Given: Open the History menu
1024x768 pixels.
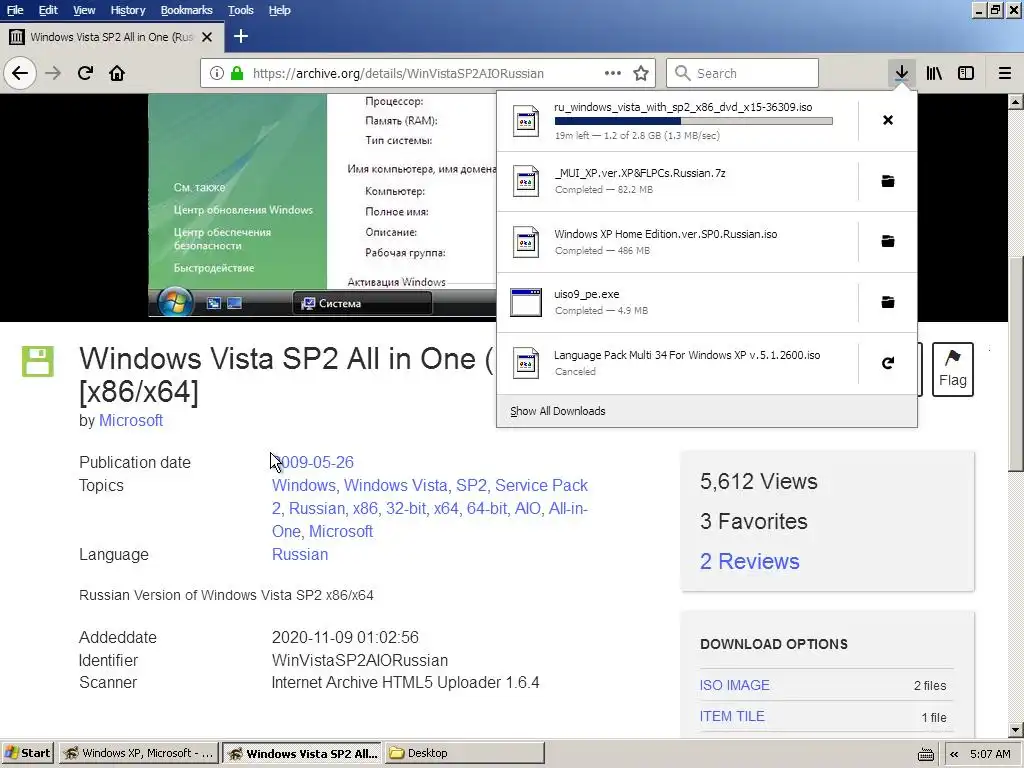Looking at the screenshot, I should coord(127,10).
